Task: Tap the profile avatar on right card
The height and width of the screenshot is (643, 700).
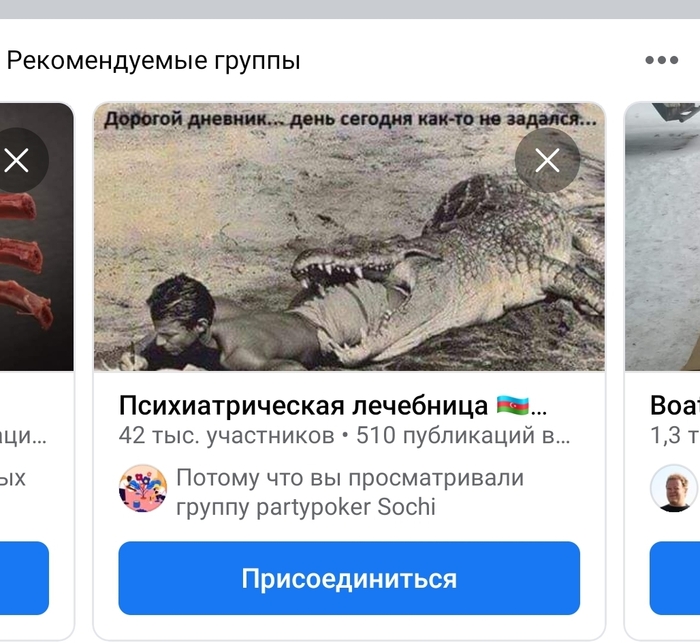Action: (674, 488)
